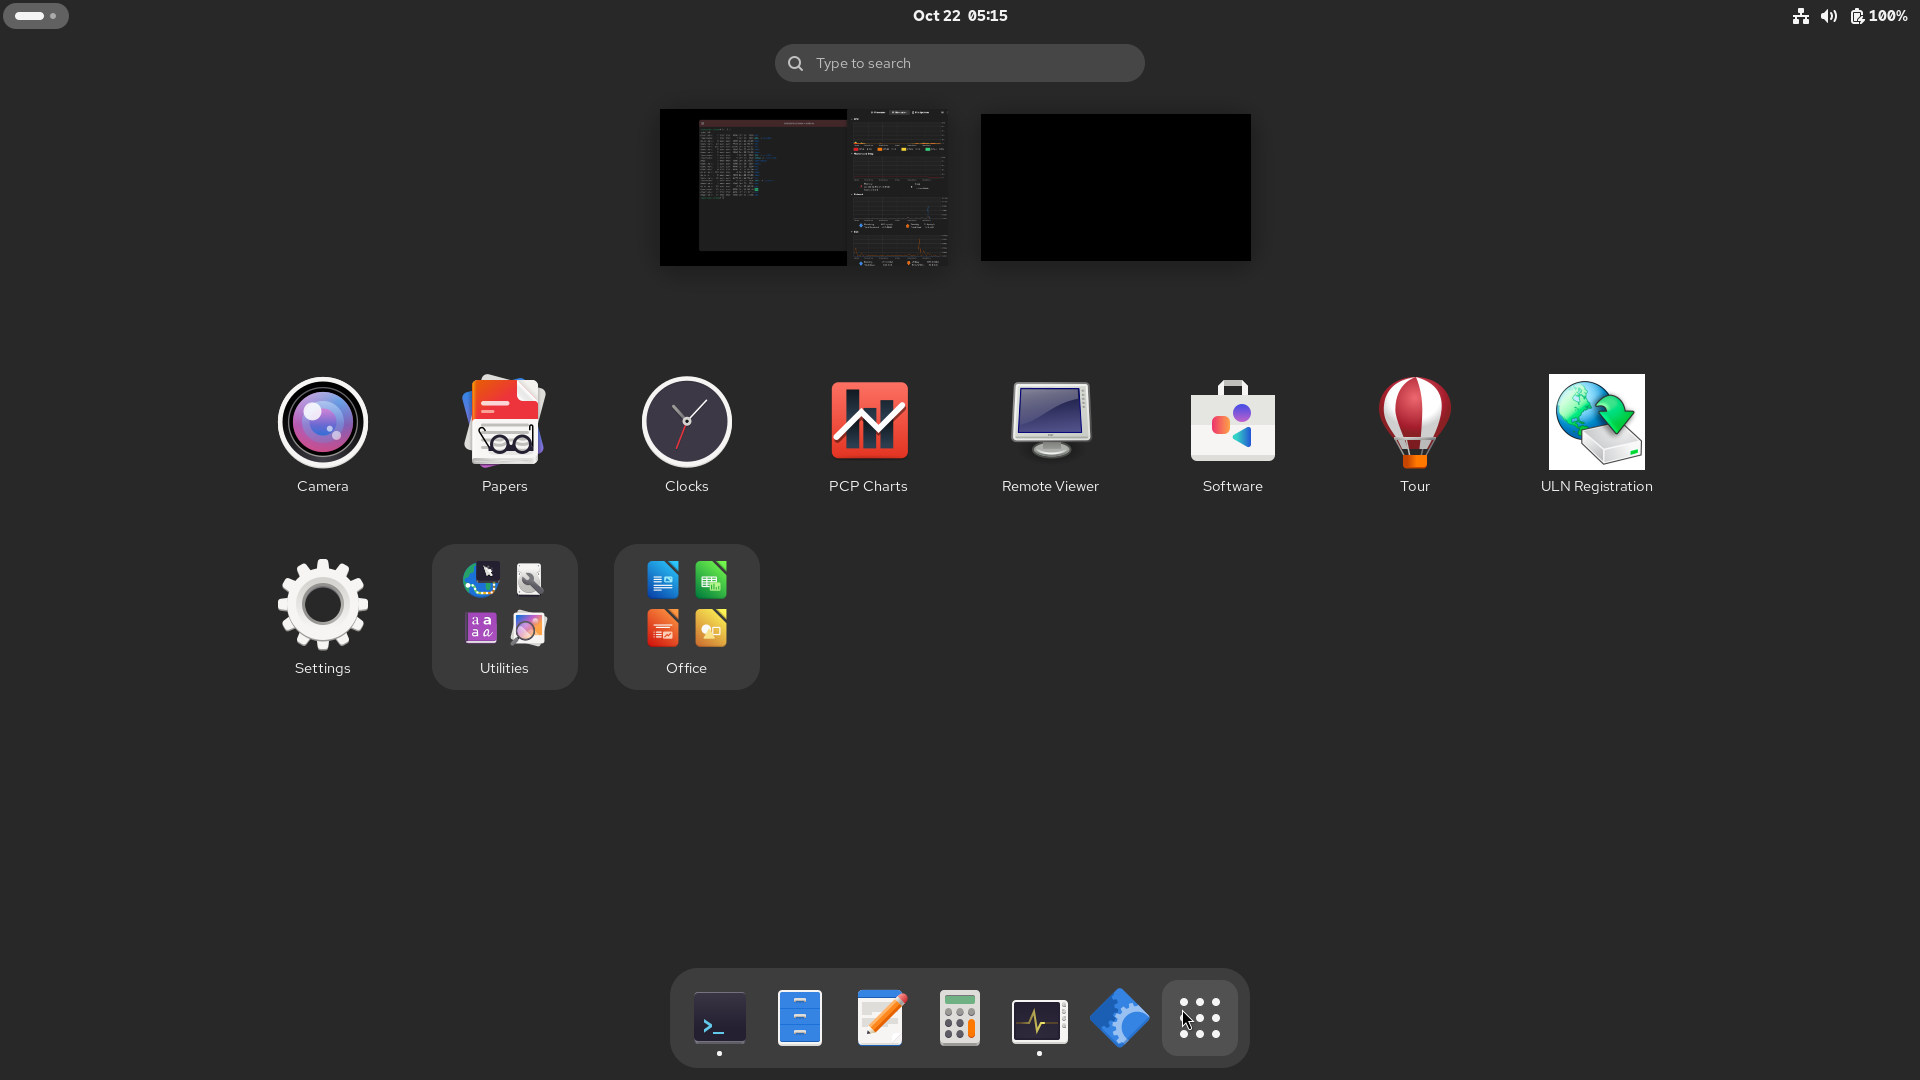Open Calculator from the dock
The image size is (1920, 1080).
tap(960, 1018)
